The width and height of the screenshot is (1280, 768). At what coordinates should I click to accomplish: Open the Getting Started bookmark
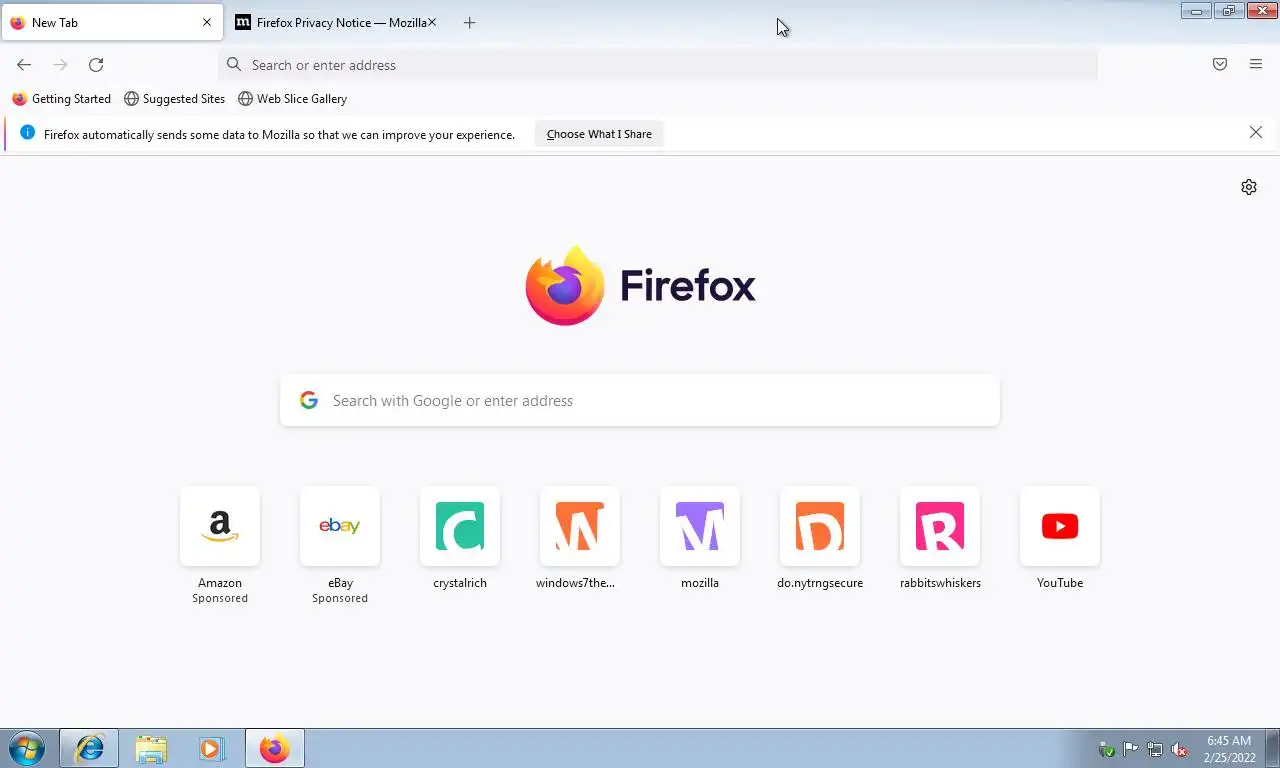62,99
